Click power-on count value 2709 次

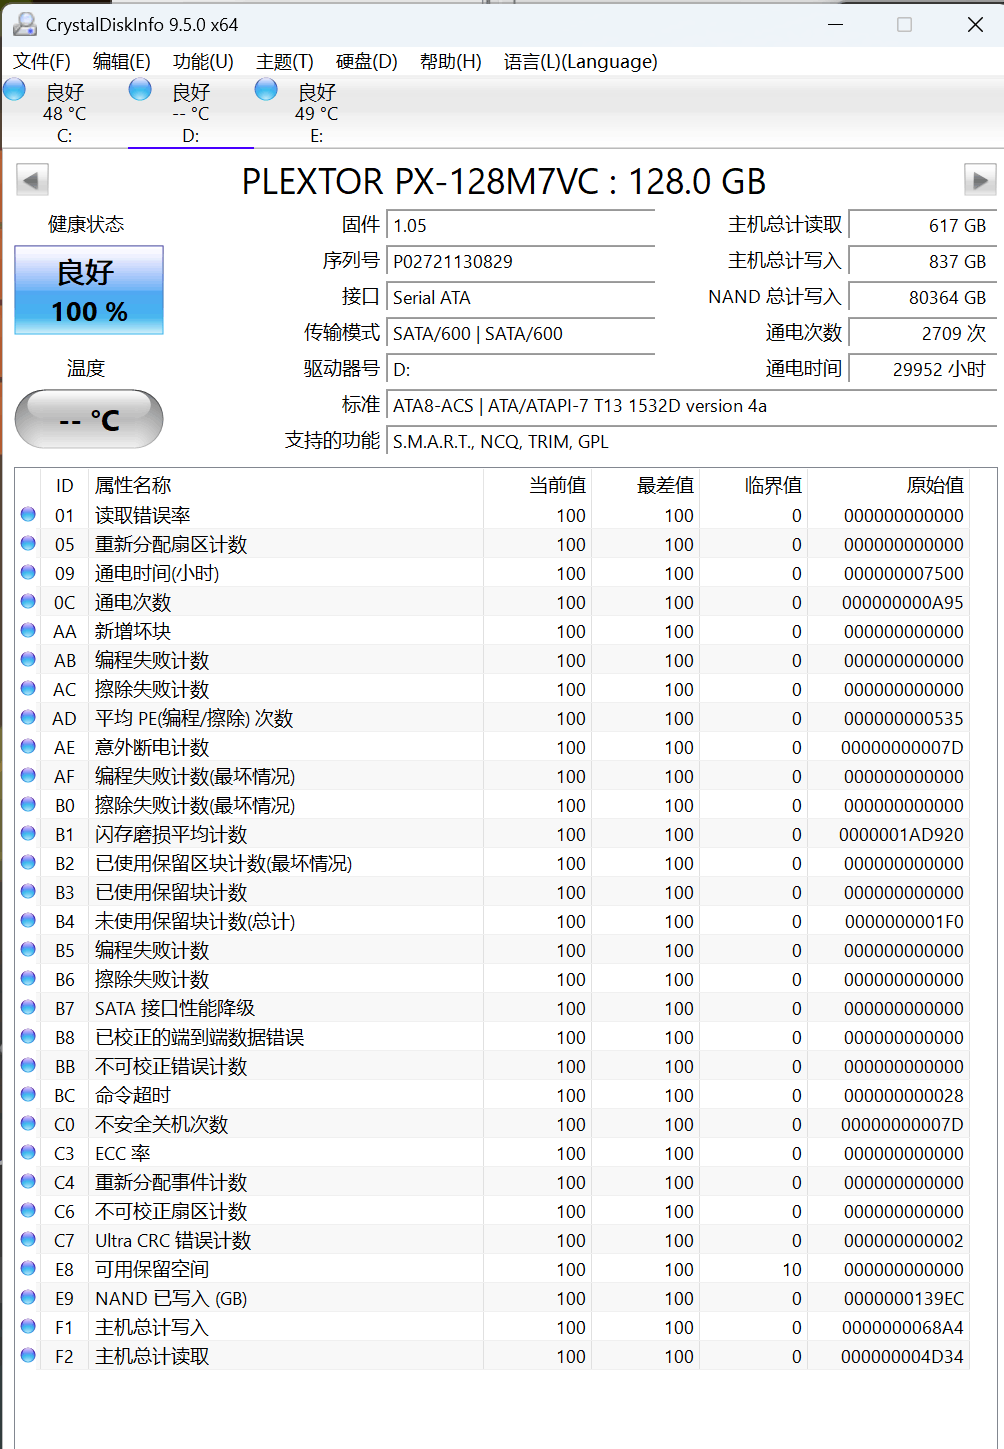coord(922,333)
